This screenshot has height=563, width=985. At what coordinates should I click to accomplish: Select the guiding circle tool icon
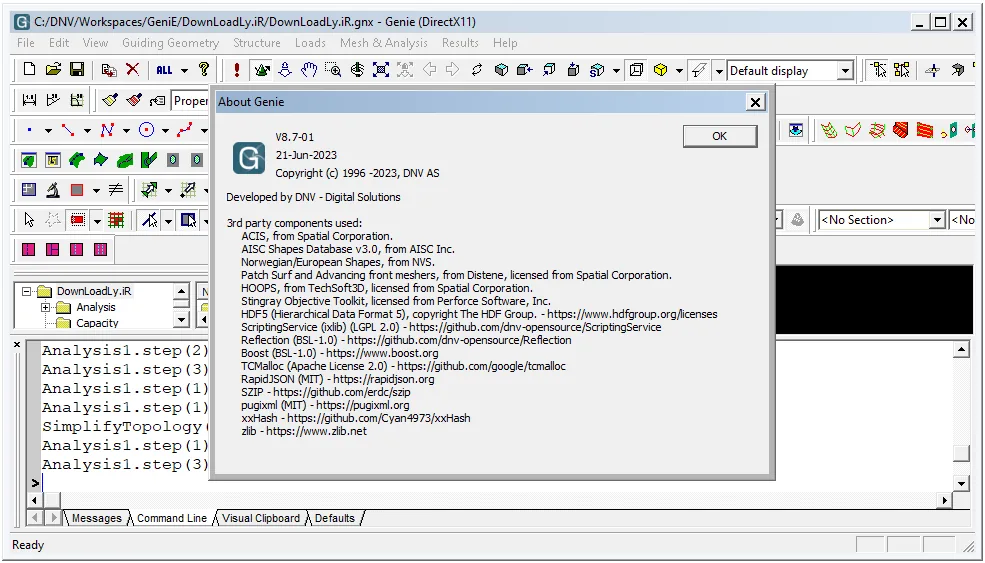point(146,130)
